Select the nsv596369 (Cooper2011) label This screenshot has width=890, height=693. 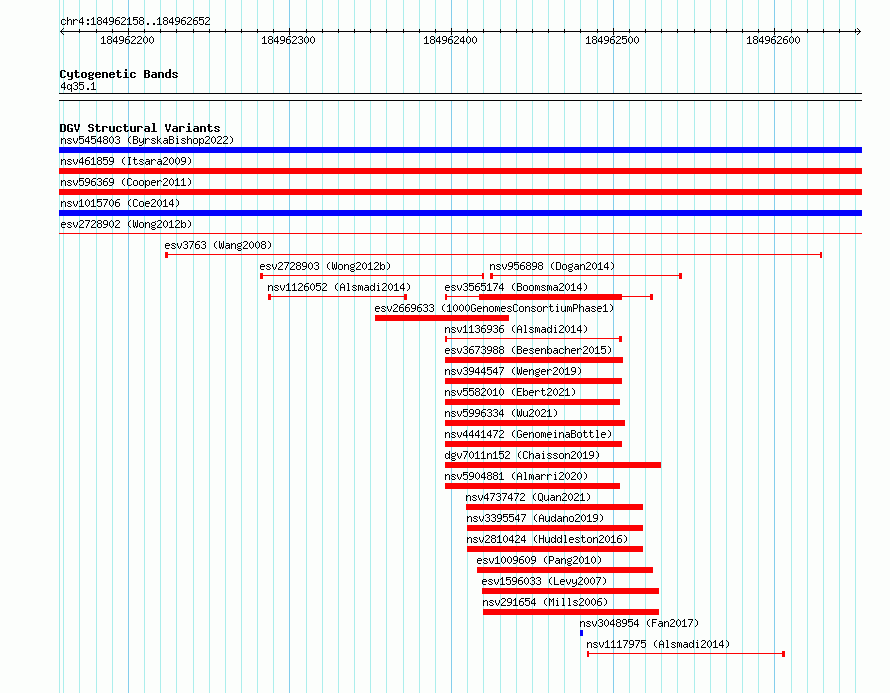pos(126,182)
